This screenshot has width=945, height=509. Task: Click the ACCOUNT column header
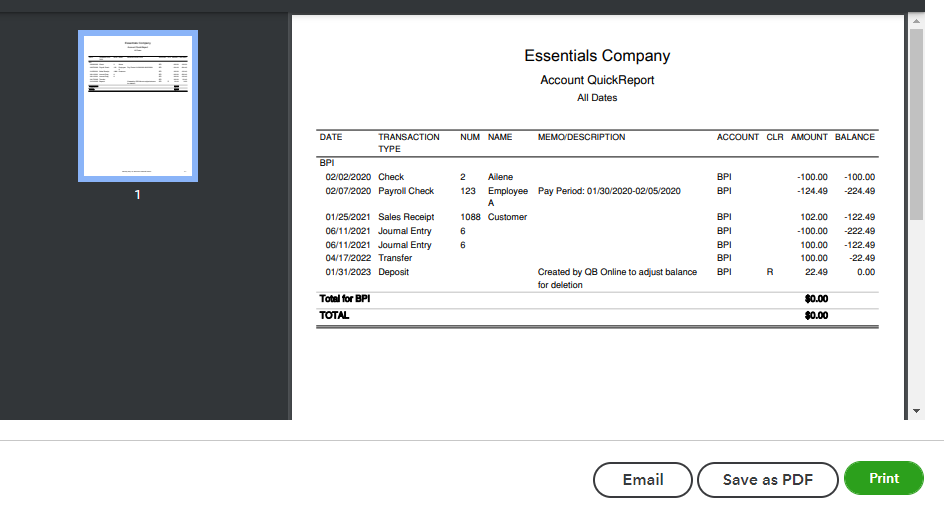tap(738, 137)
